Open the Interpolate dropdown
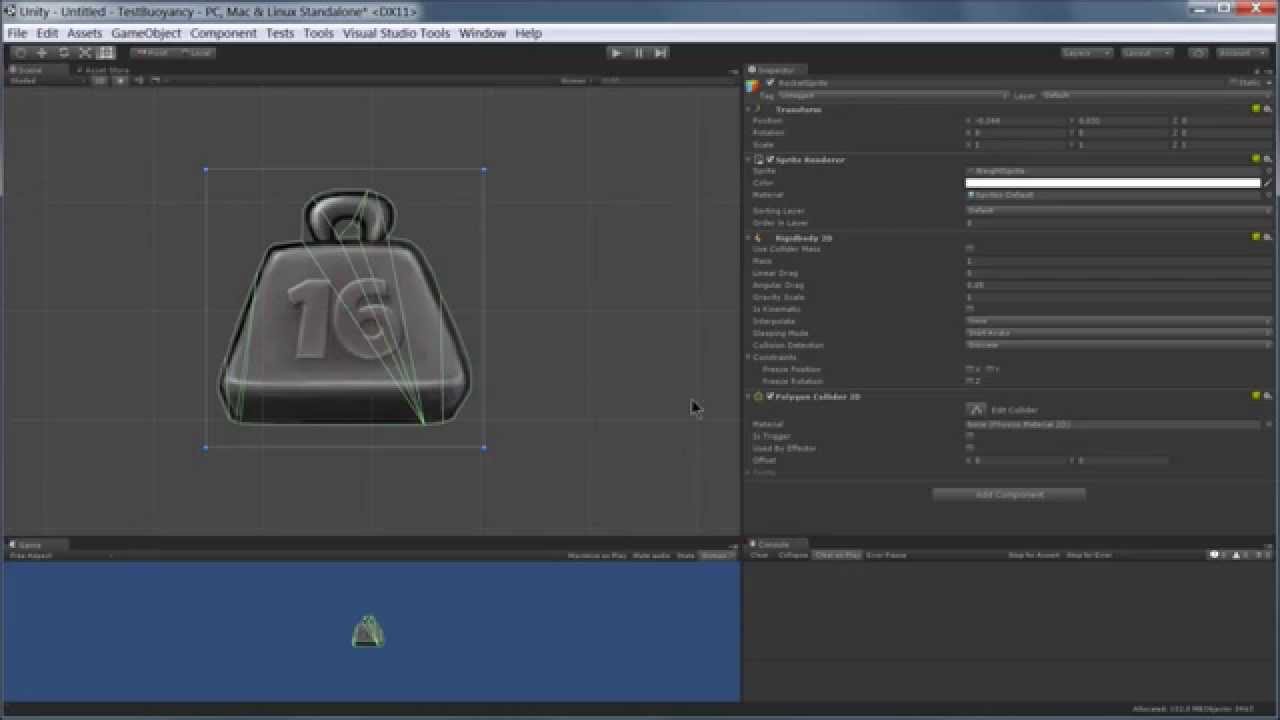This screenshot has width=1280, height=720. (1118, 321)
